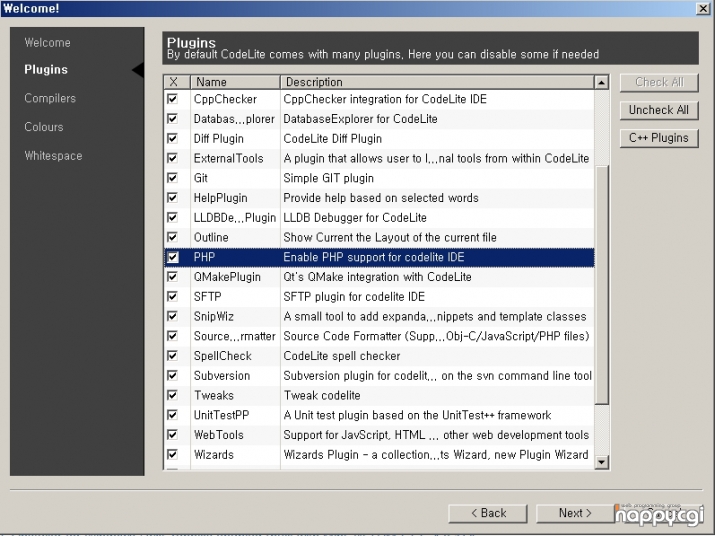The width and height of the screenshot is (715, 536).
Task: Uncheck the LLDB Debugger plugin checkbox
Action: point(172,217)
